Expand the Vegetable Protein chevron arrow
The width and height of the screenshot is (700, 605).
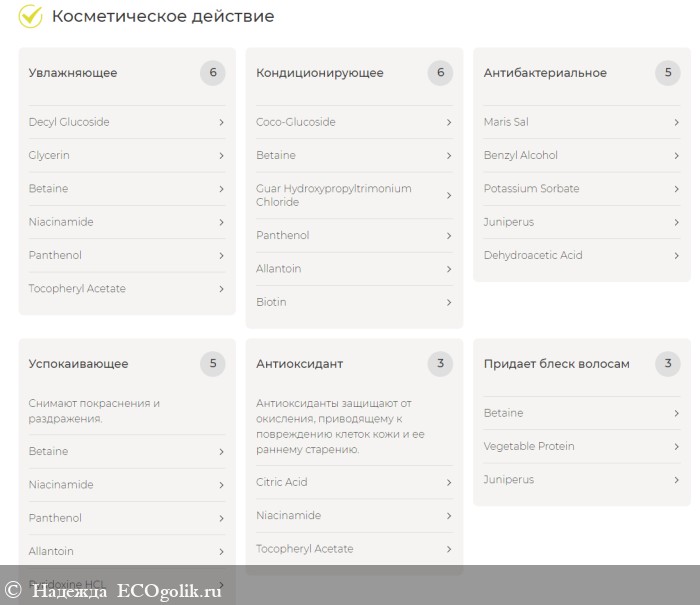[676, 446]
